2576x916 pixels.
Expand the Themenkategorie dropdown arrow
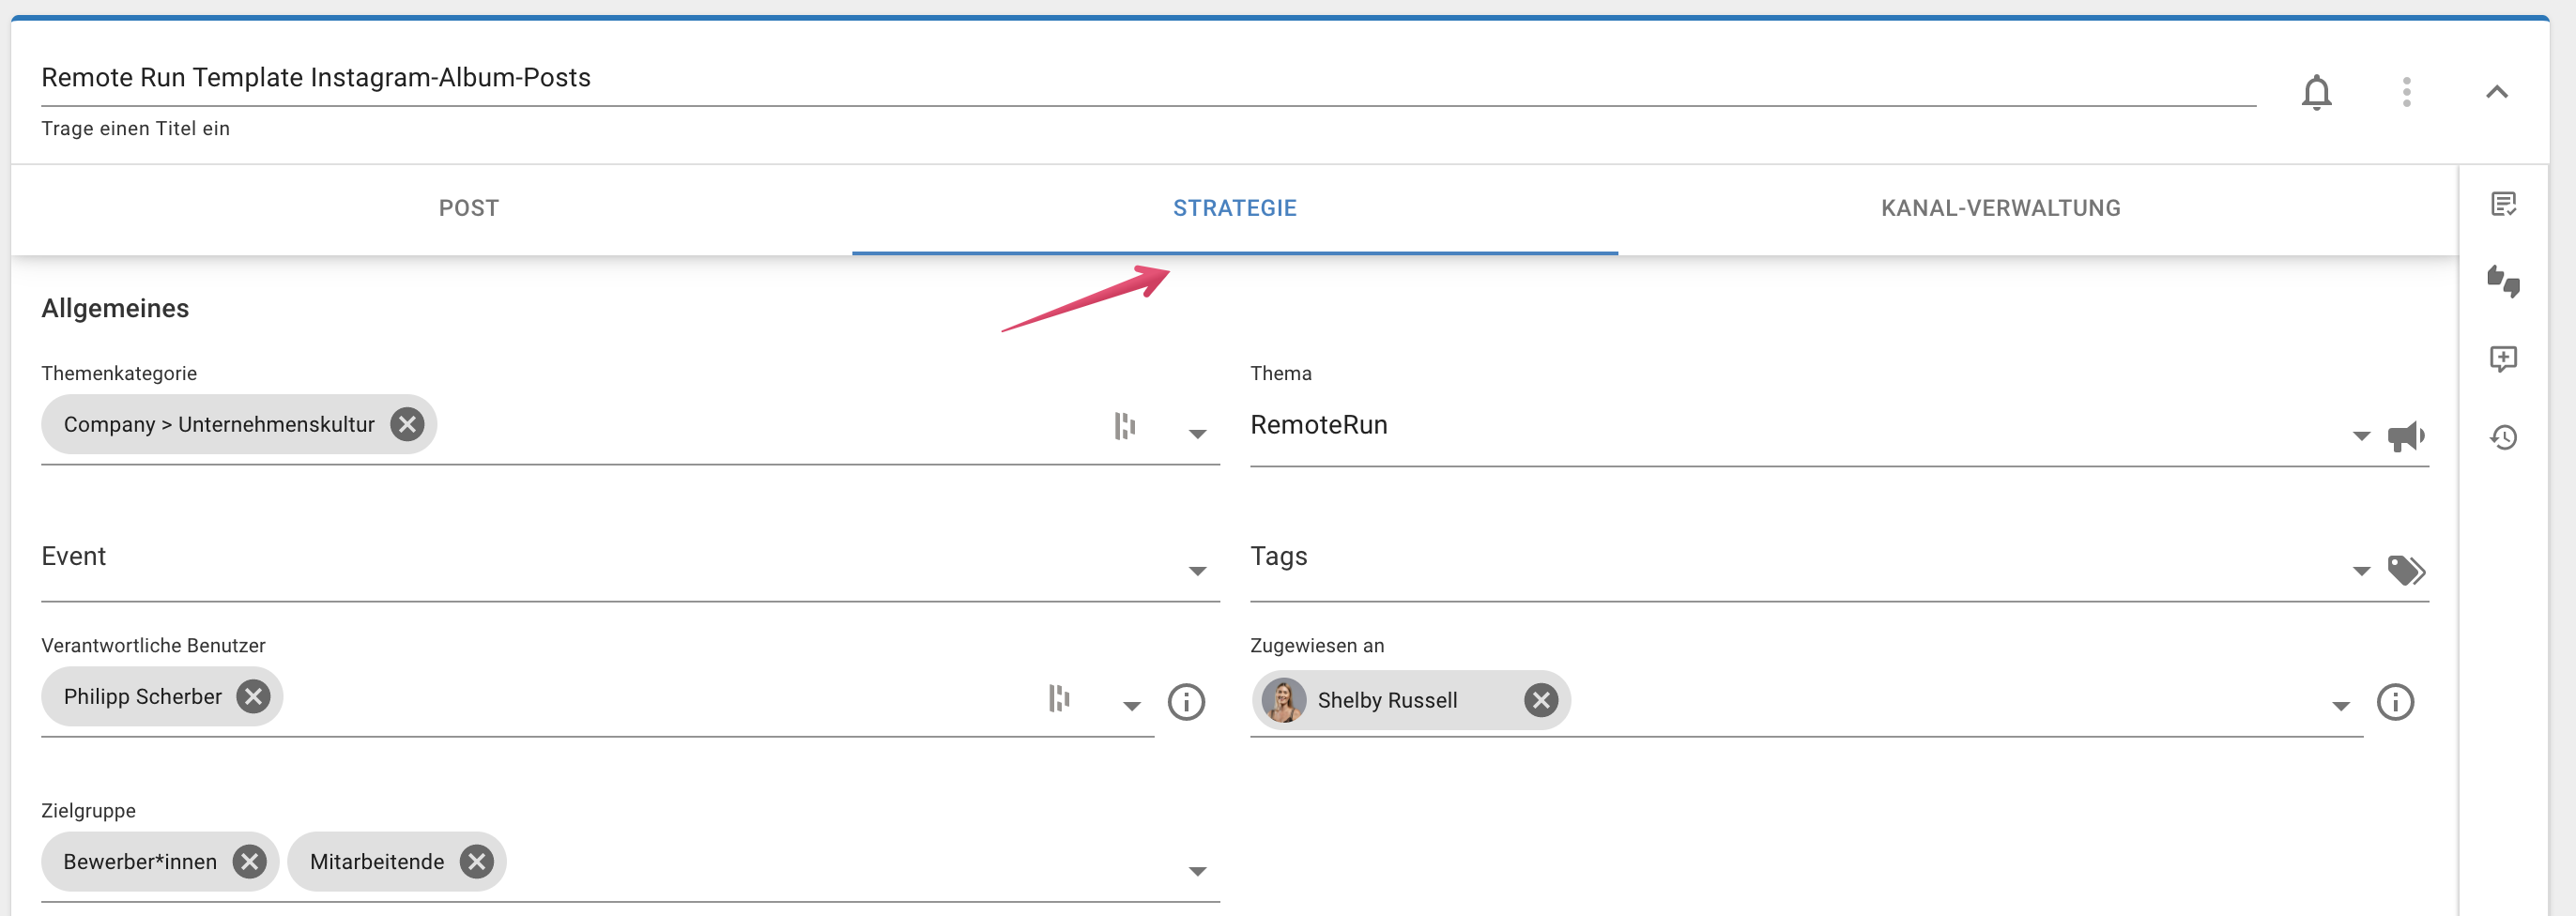pyautogui.click(x=1197, y=434)
